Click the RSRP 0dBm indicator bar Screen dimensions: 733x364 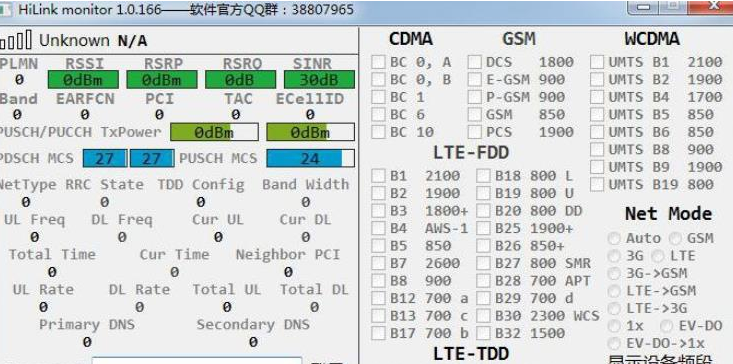pyautogui.click(x=162, y=80)
